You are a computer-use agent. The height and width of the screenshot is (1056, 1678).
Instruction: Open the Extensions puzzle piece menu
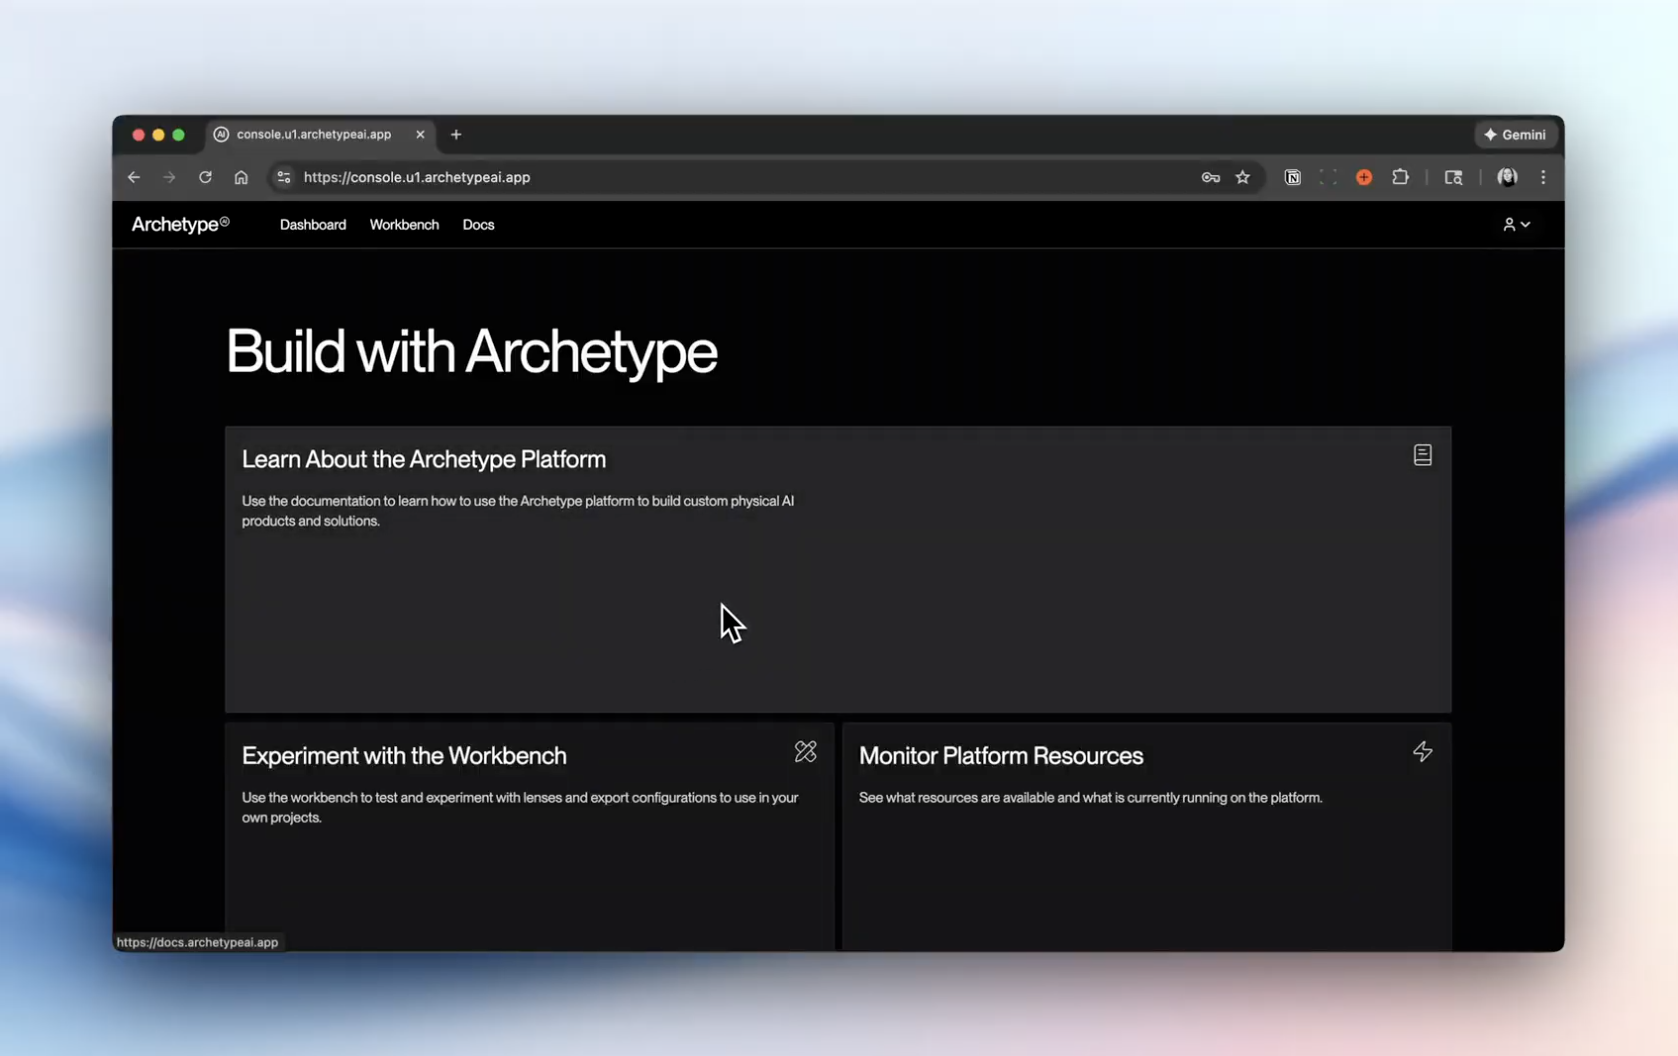pos(1400,177)
